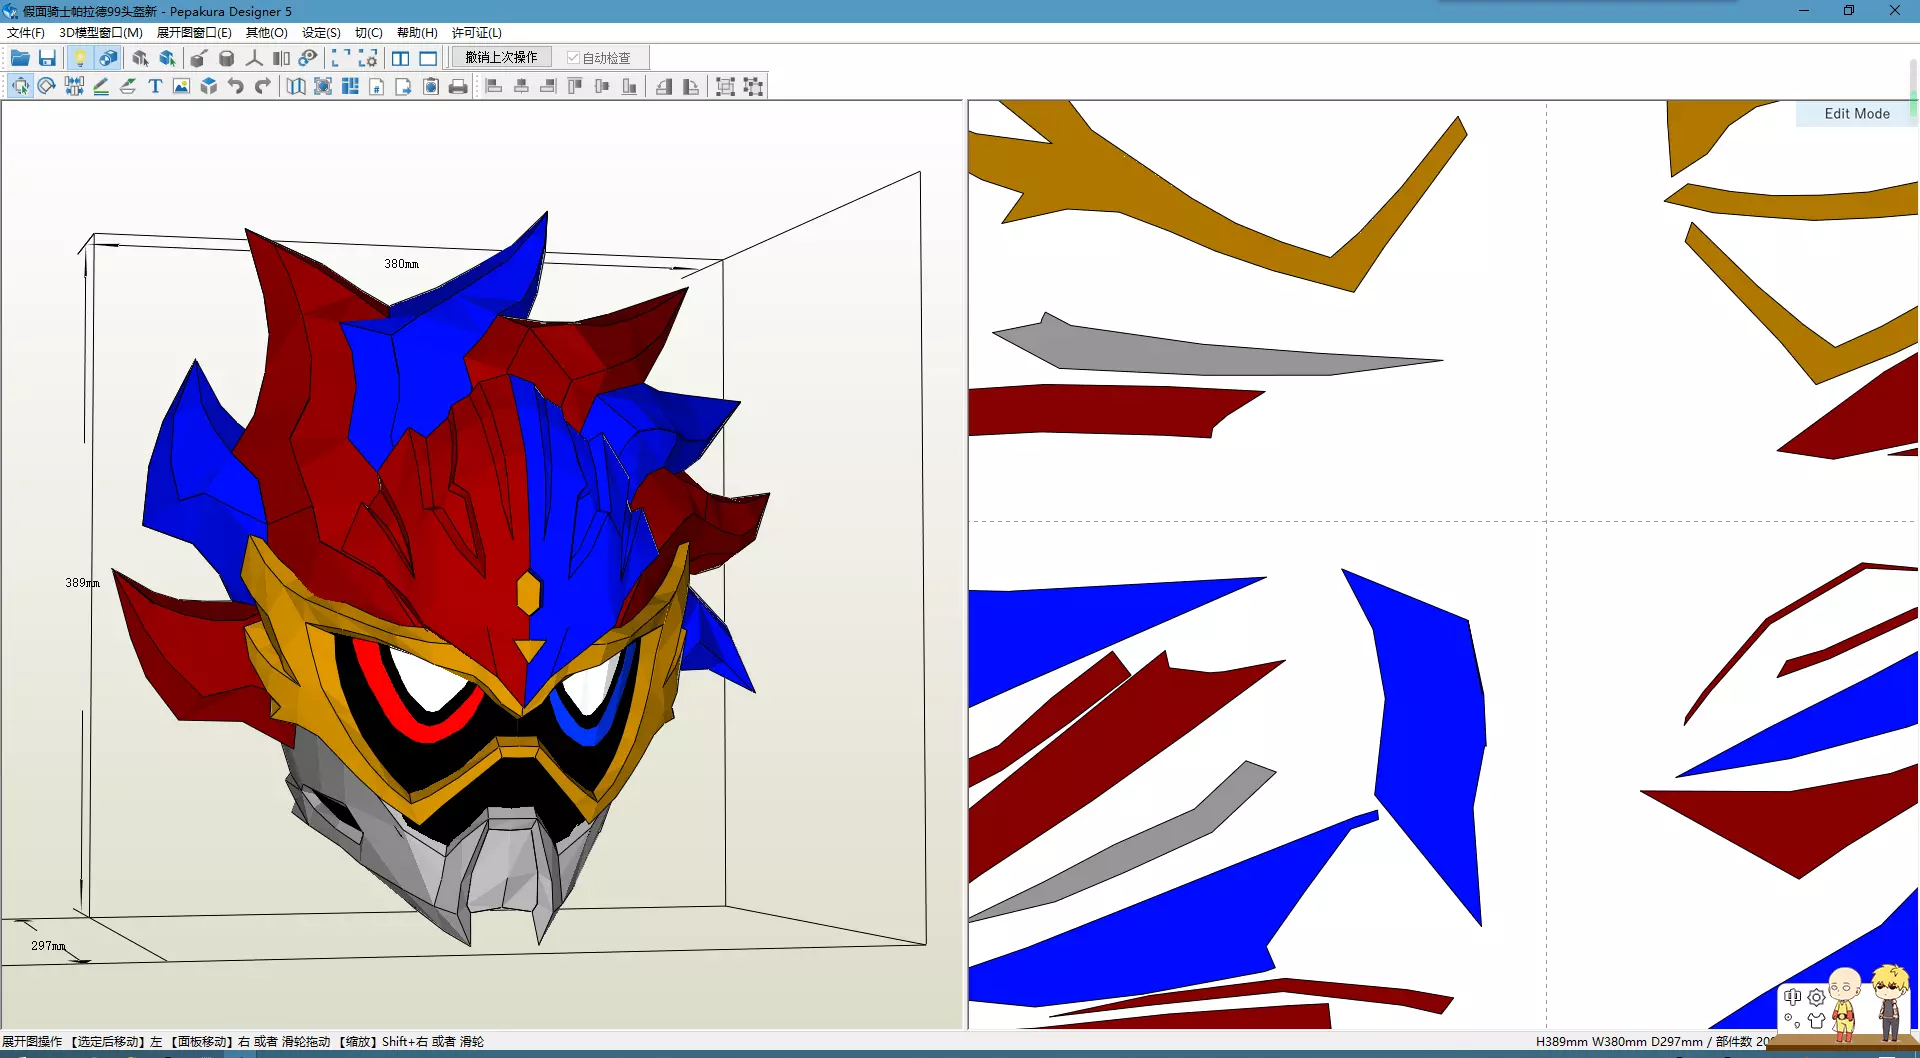Select the join/disjoin faces tool
Viewport: 1920px width, 1058px height.
click(x=74, y=86)
